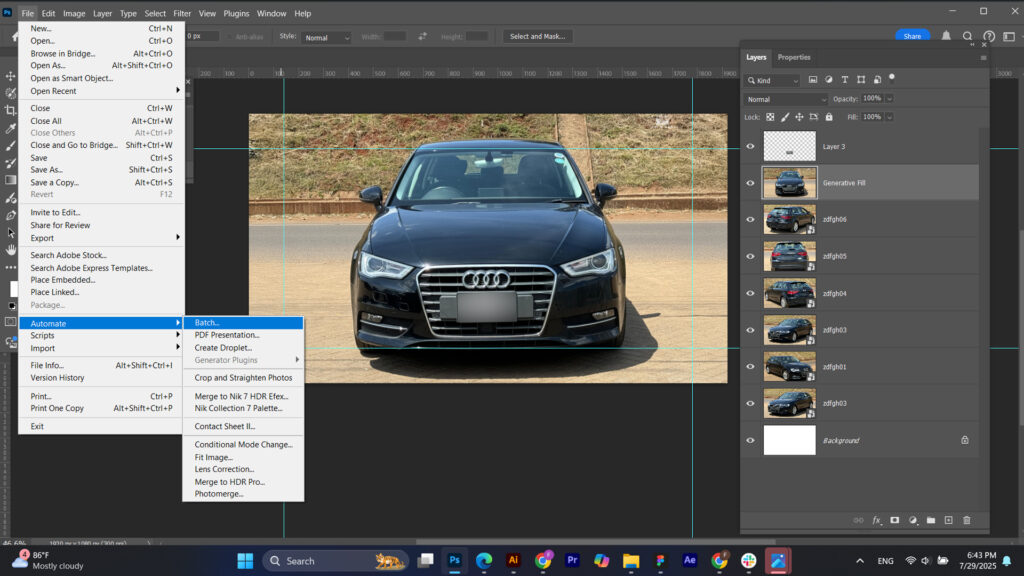This screenshot has width=1024, height=576.
Task: Create a new layer group
Action: [x=931, y=520]
